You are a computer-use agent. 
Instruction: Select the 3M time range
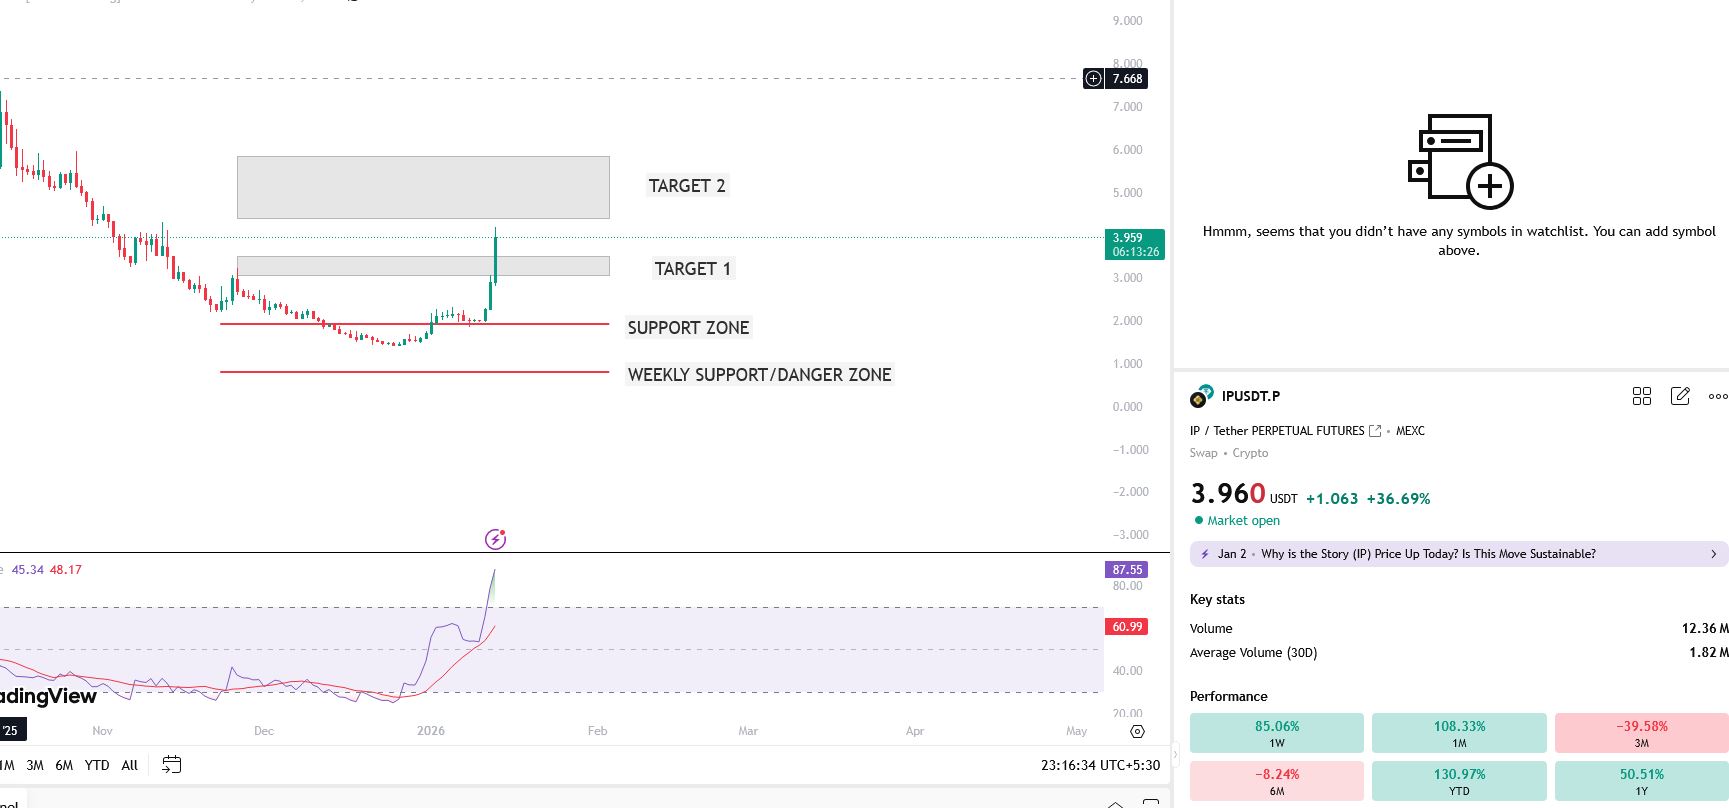35,765
